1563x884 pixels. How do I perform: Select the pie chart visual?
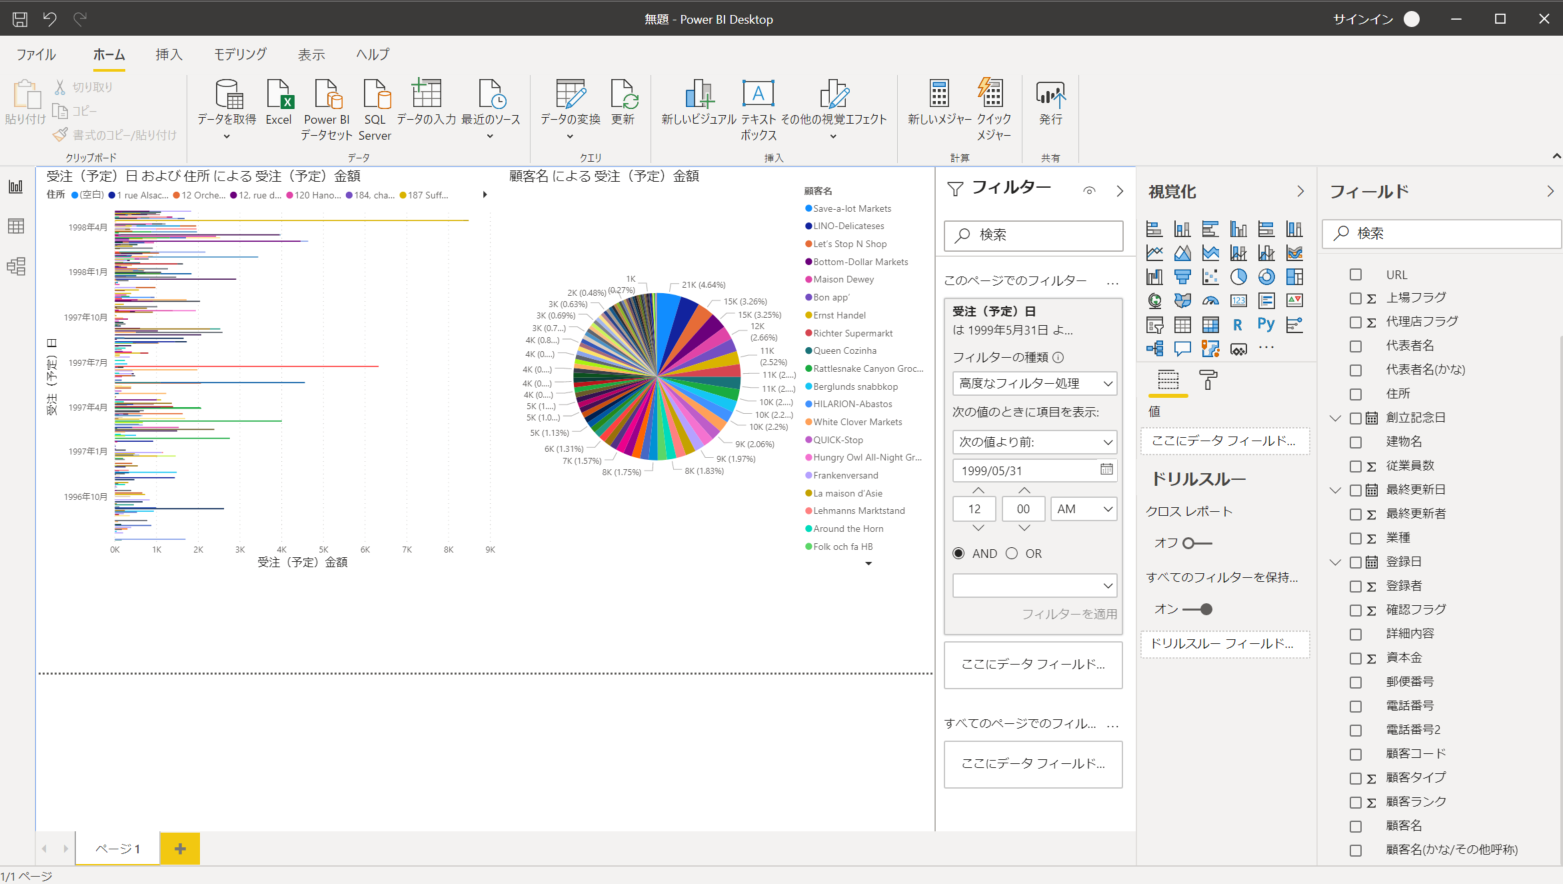click(x=1238, y=277)
